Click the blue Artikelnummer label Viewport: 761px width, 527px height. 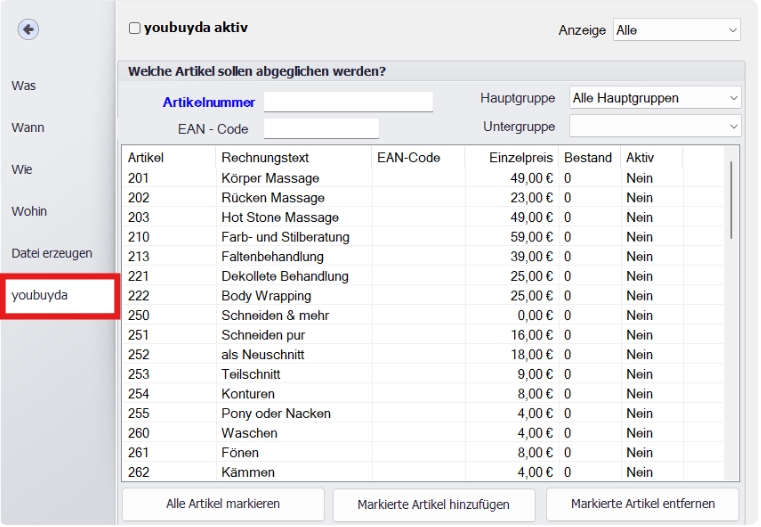tap(209, 102)
